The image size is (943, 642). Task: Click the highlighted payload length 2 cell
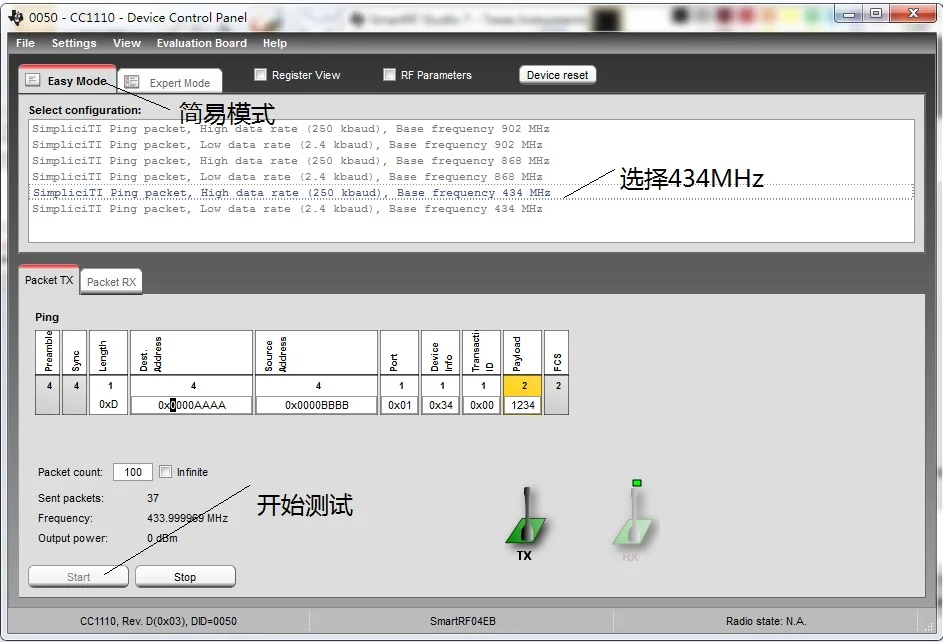point(523,386)
